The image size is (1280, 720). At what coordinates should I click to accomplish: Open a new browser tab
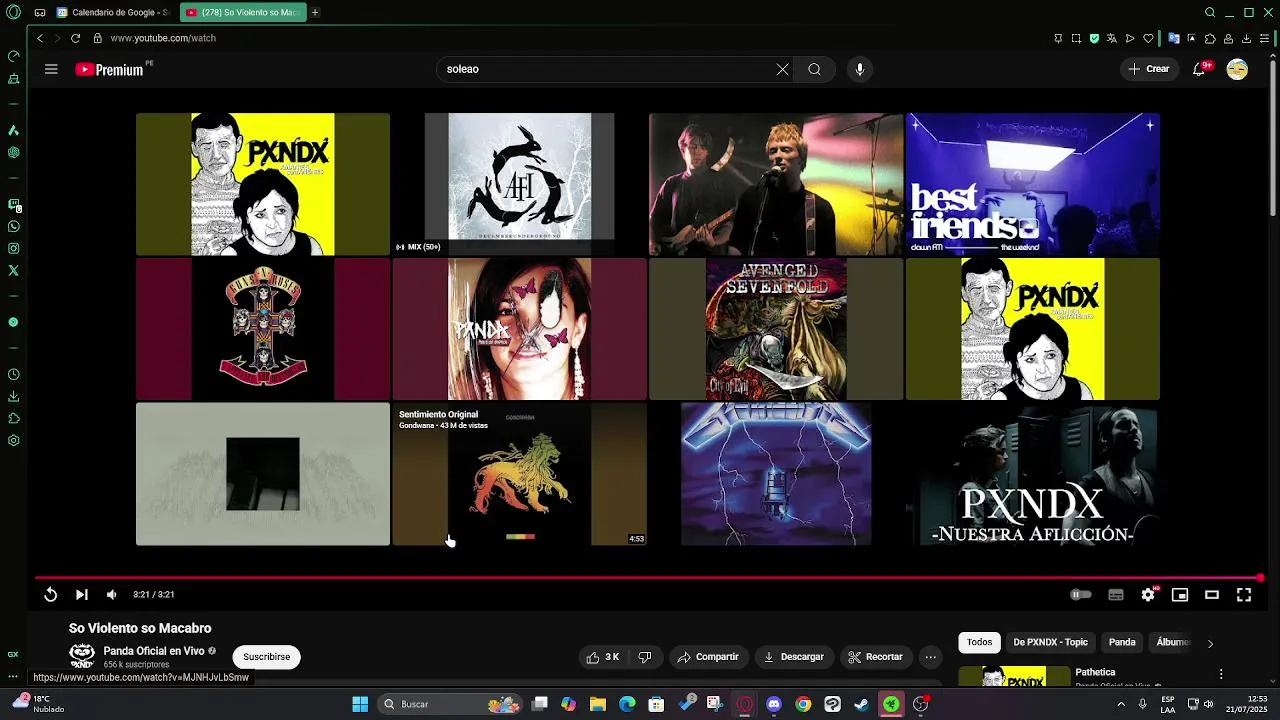pyautogui.click(x=315, y=12)
